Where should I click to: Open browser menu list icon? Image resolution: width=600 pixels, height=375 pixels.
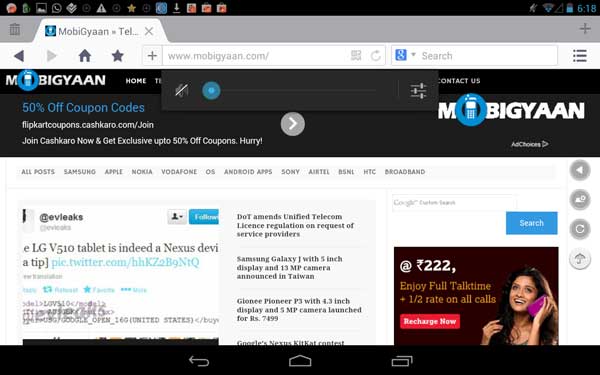coord(580,56)
